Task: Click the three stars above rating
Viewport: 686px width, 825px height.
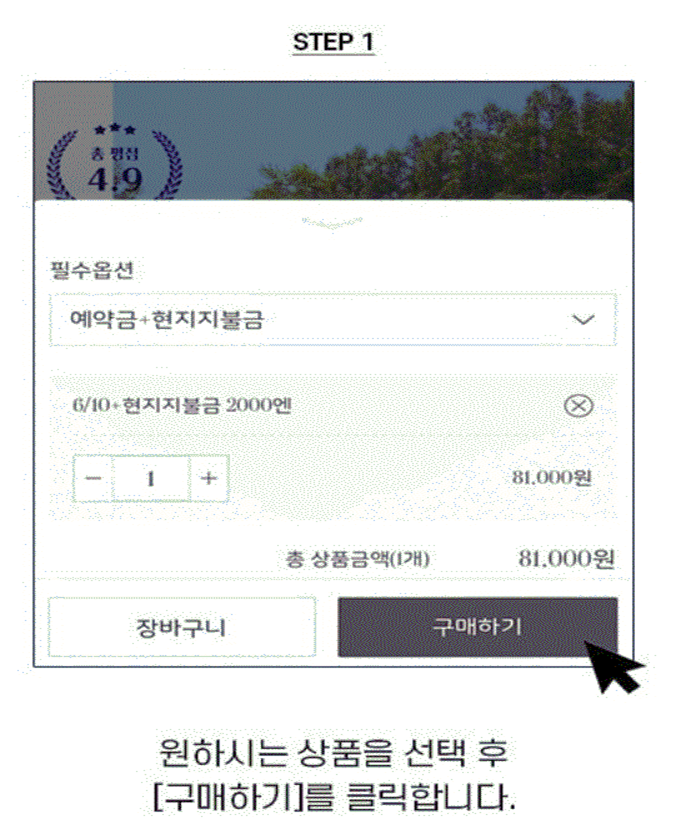Action: coord(115,129)
